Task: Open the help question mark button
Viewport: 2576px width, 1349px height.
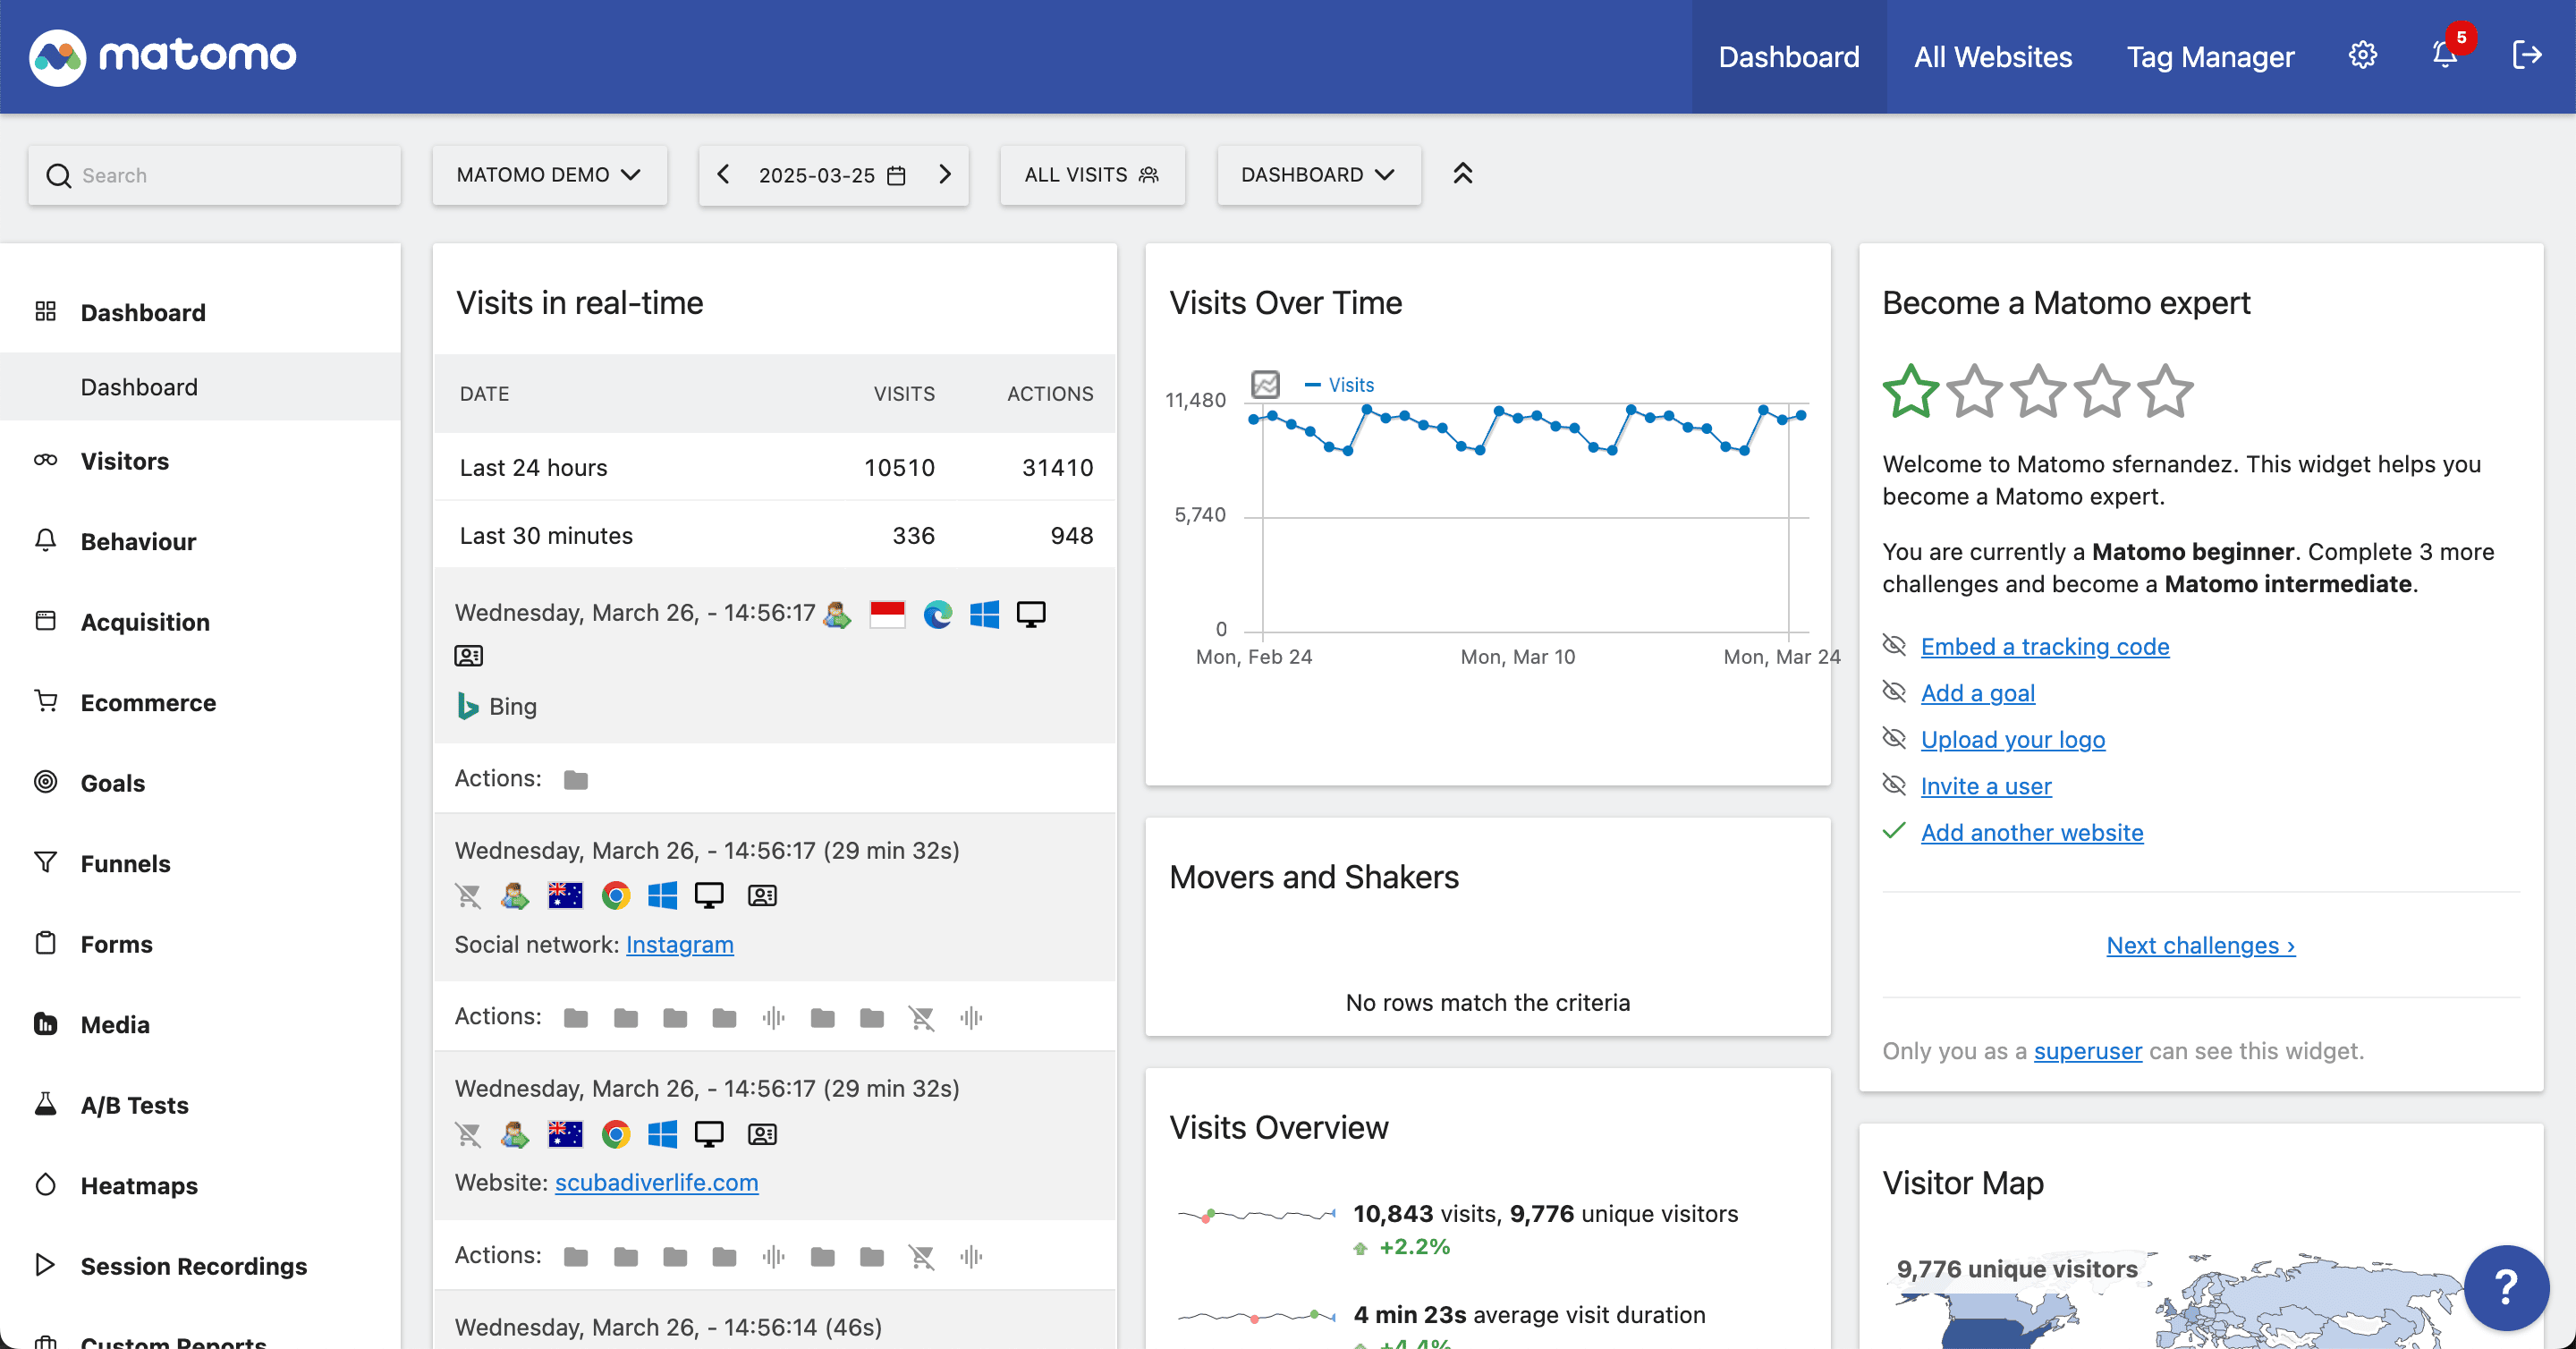Action: [x=2506, y=1287]
